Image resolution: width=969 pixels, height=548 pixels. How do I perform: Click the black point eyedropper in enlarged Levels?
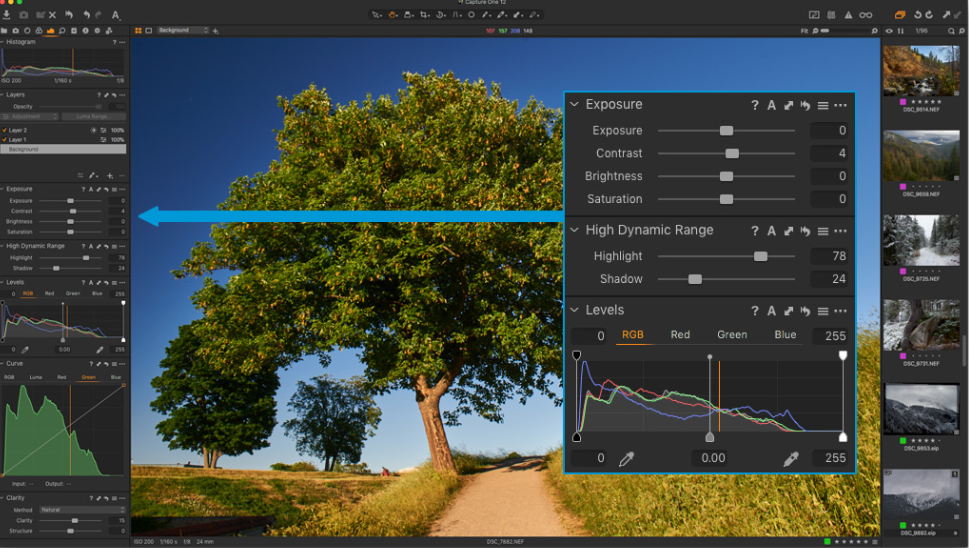coord(626,458)
